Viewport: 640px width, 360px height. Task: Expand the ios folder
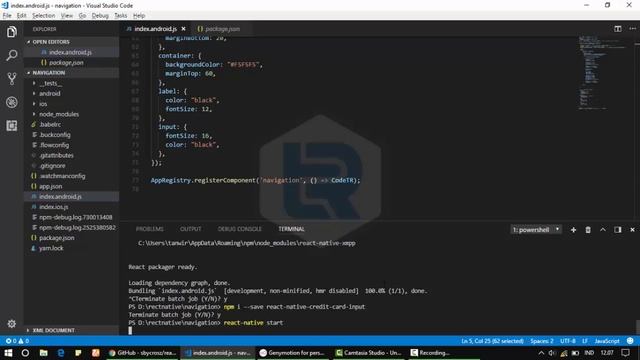43,104
